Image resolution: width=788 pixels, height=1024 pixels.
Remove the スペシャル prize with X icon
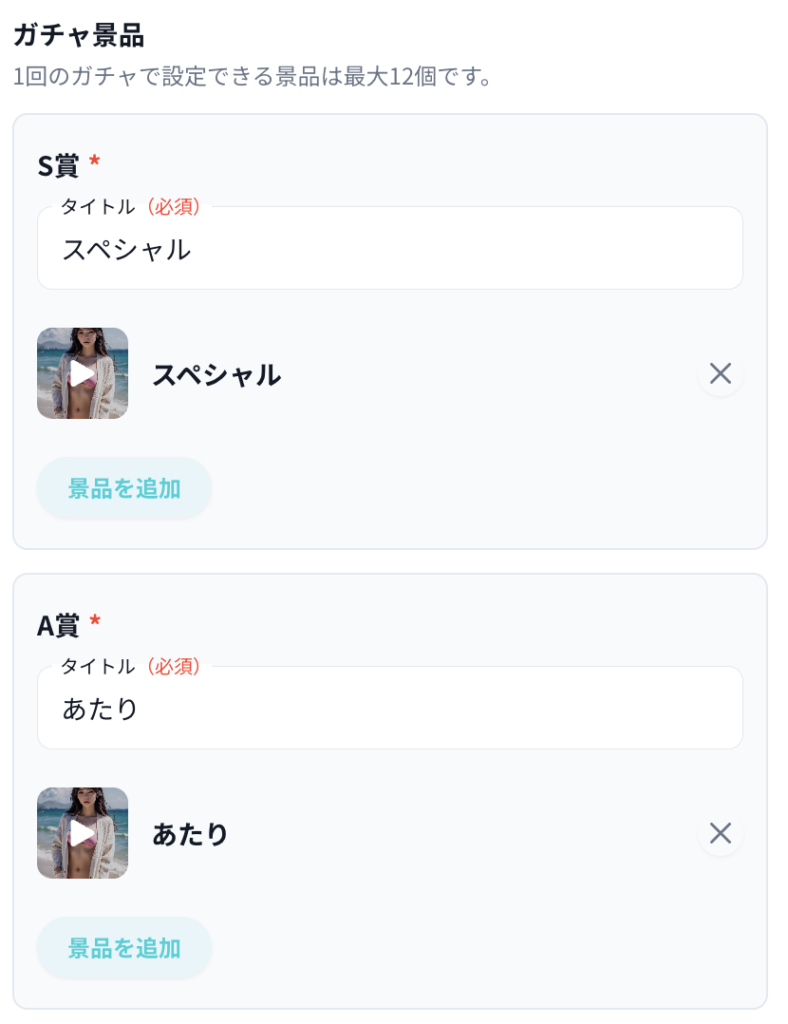[720, 374]
